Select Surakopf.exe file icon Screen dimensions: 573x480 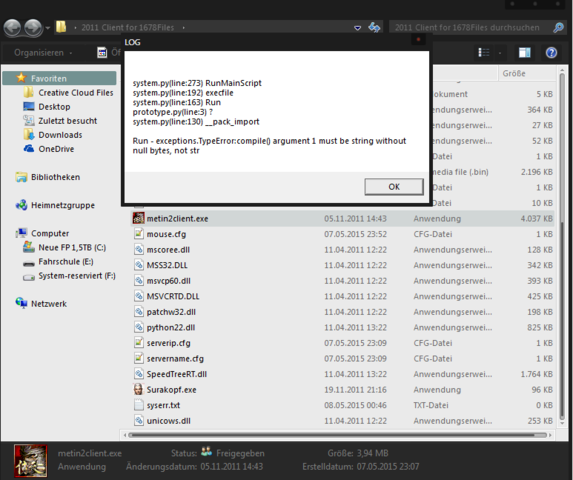138,389
